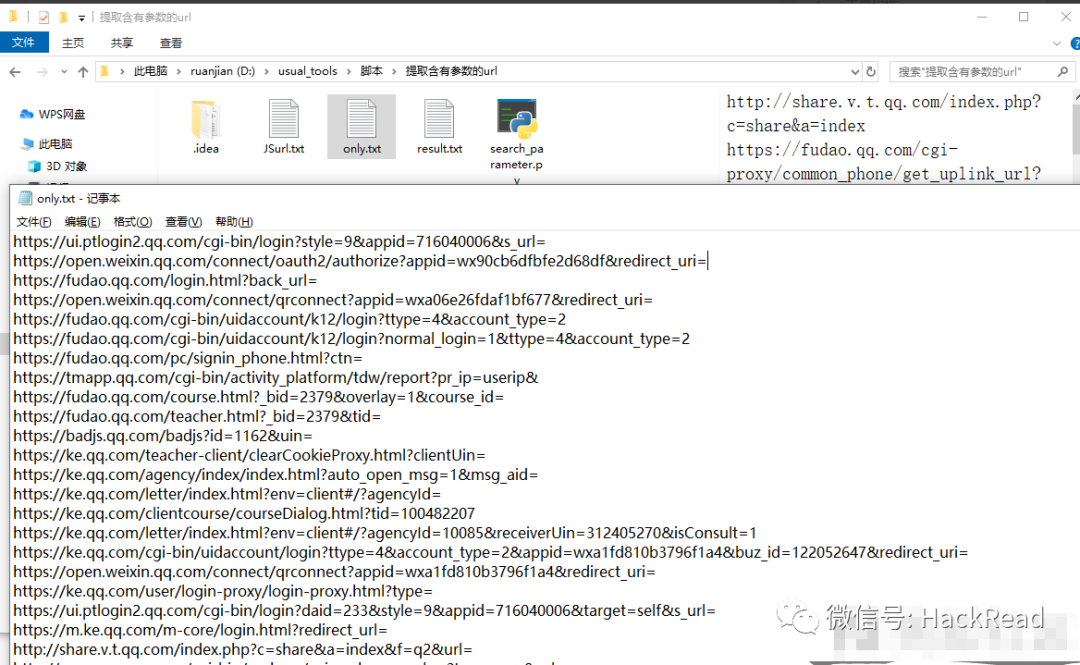
Task: Click the new folder icon in quick access toolbar
Action: 63,17
